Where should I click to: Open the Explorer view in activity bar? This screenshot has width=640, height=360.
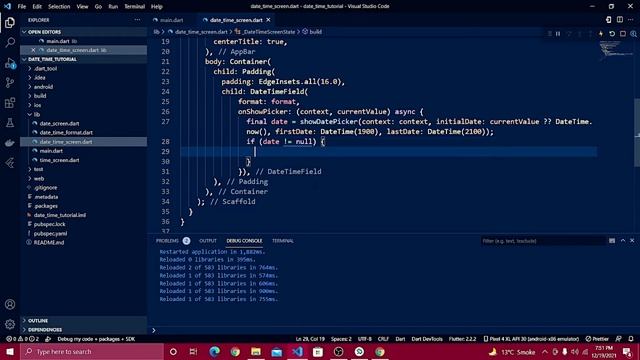click(10, 22)
